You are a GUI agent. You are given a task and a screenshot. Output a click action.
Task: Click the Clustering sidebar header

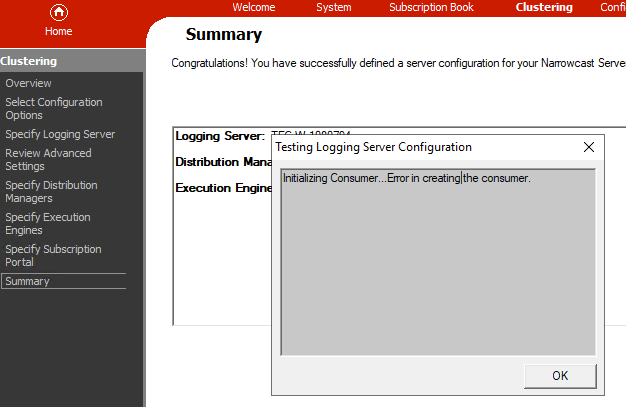29,61
